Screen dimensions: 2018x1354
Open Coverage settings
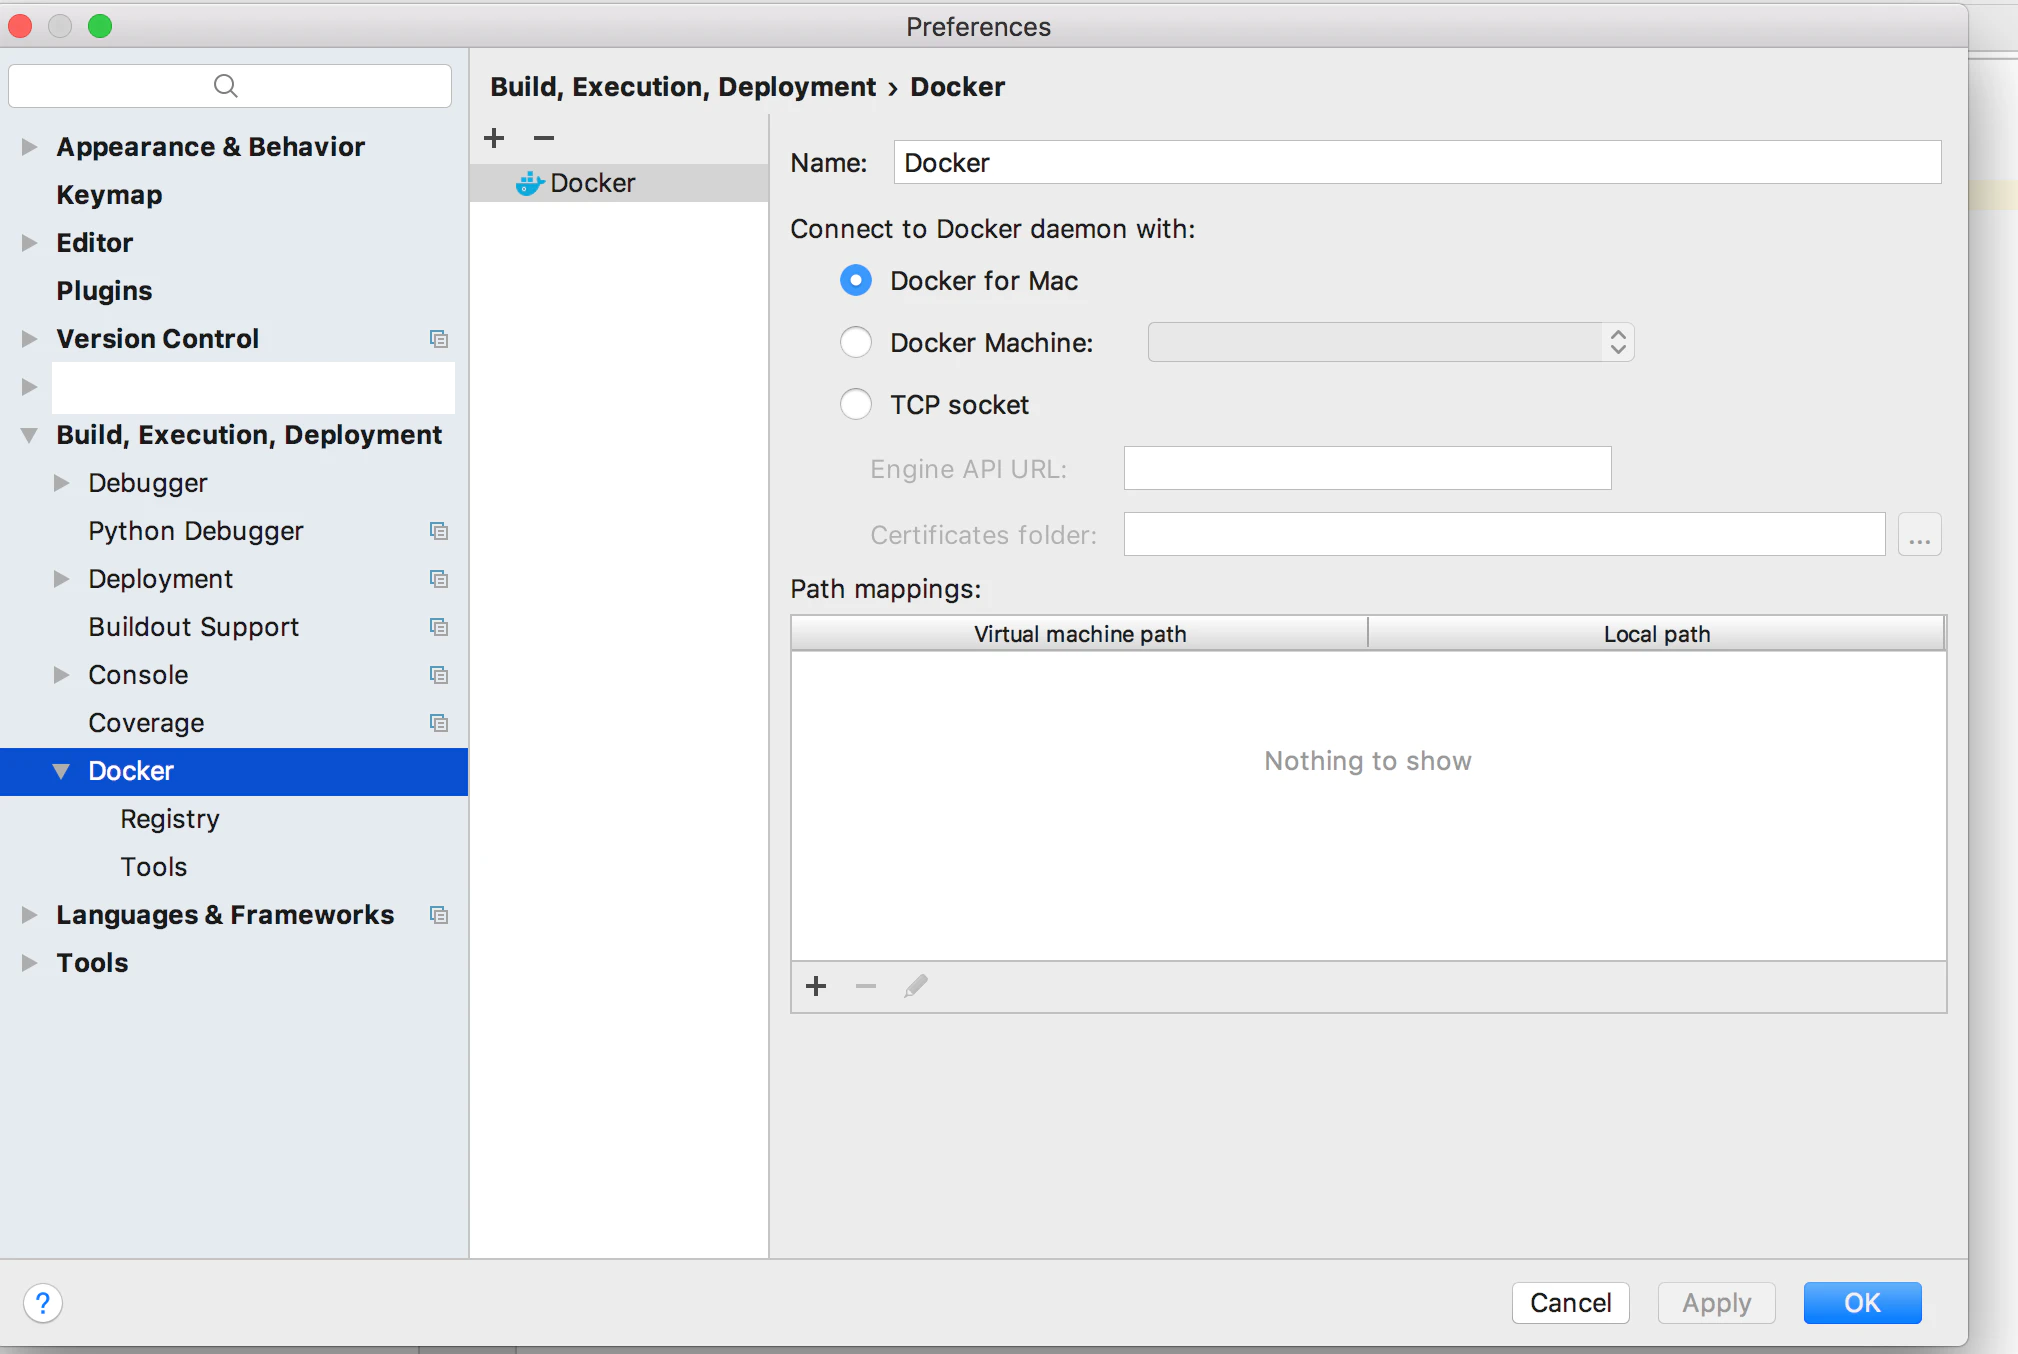click(x=146, y=723)
